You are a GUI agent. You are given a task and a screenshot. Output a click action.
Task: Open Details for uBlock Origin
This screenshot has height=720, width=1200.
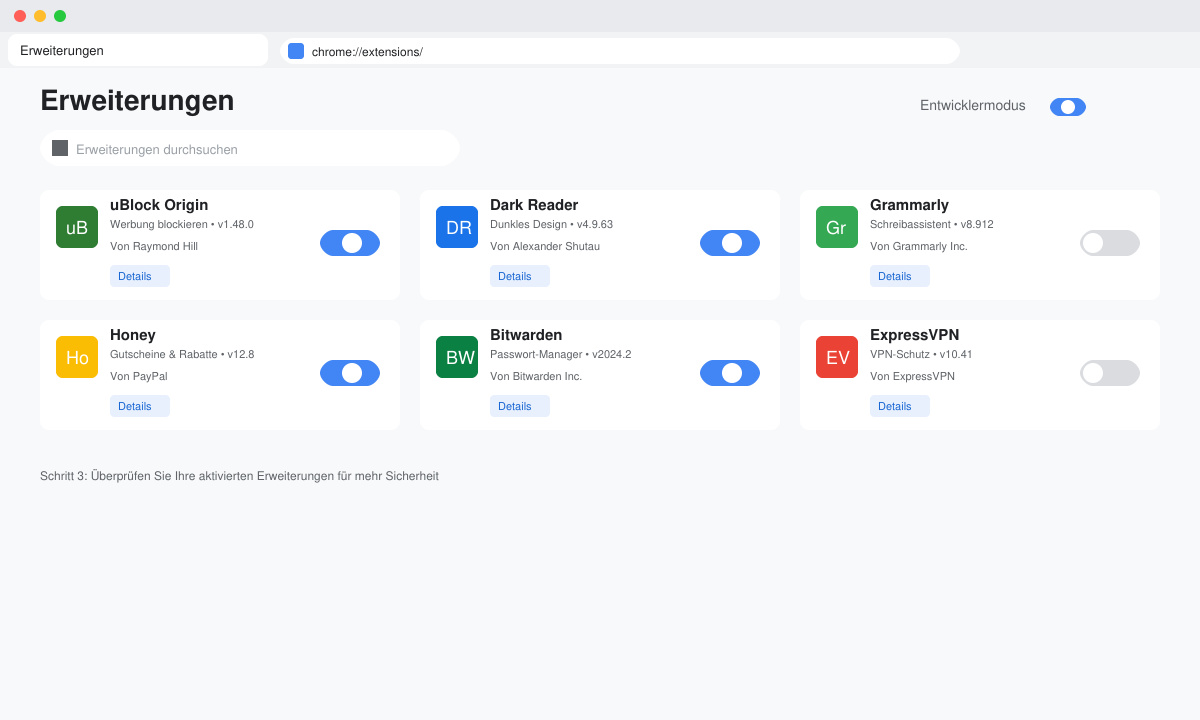coord(140,276)
